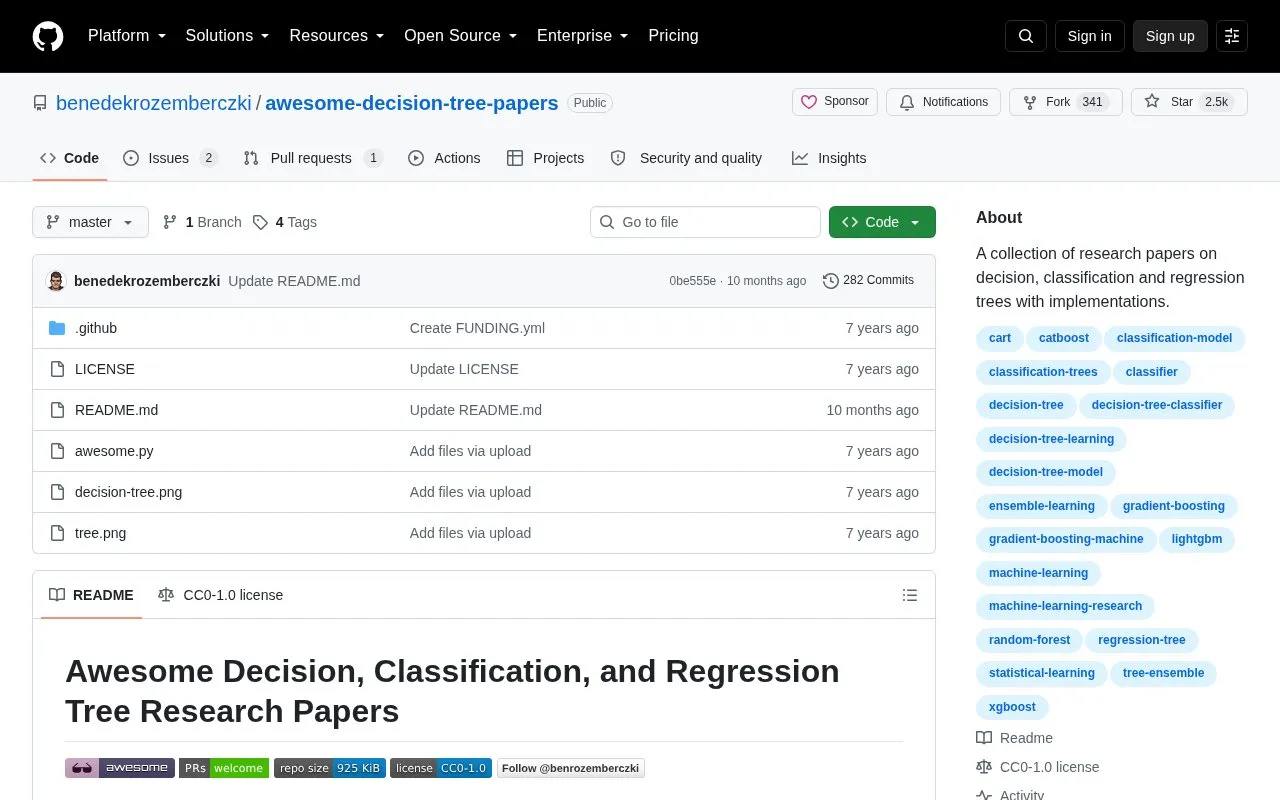Click the Sponsor heart button
1280x800 pixels.
click(835, 102)
